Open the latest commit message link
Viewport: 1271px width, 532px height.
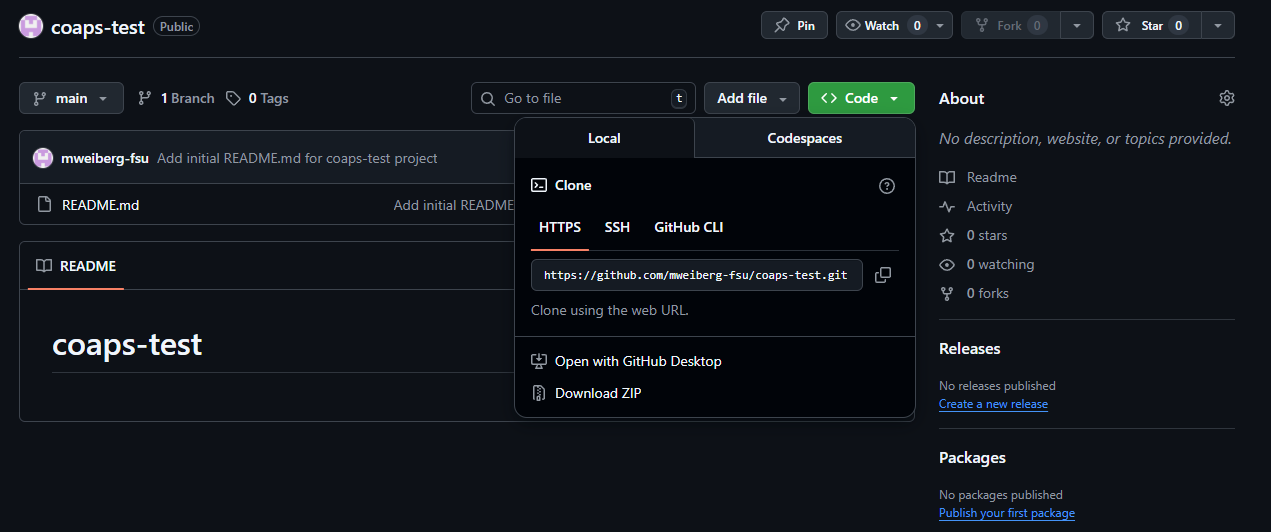click(x=297, y=158)
